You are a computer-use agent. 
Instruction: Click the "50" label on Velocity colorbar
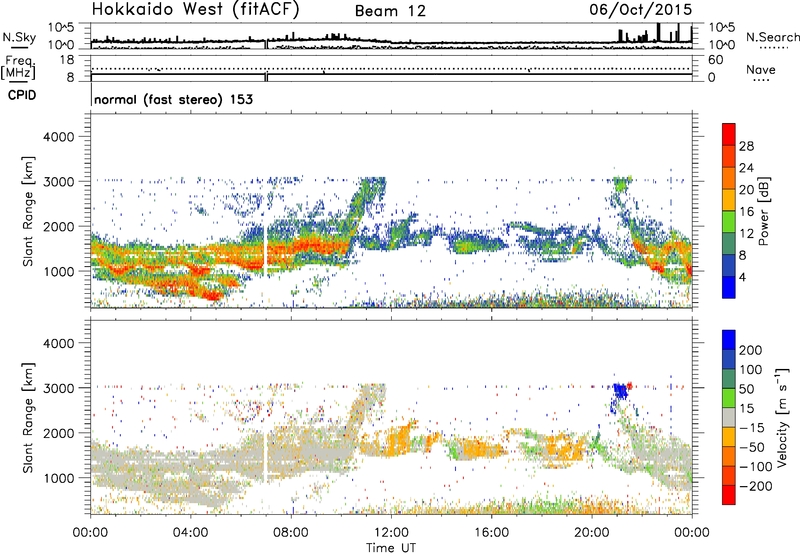click(x=746, y=389)
